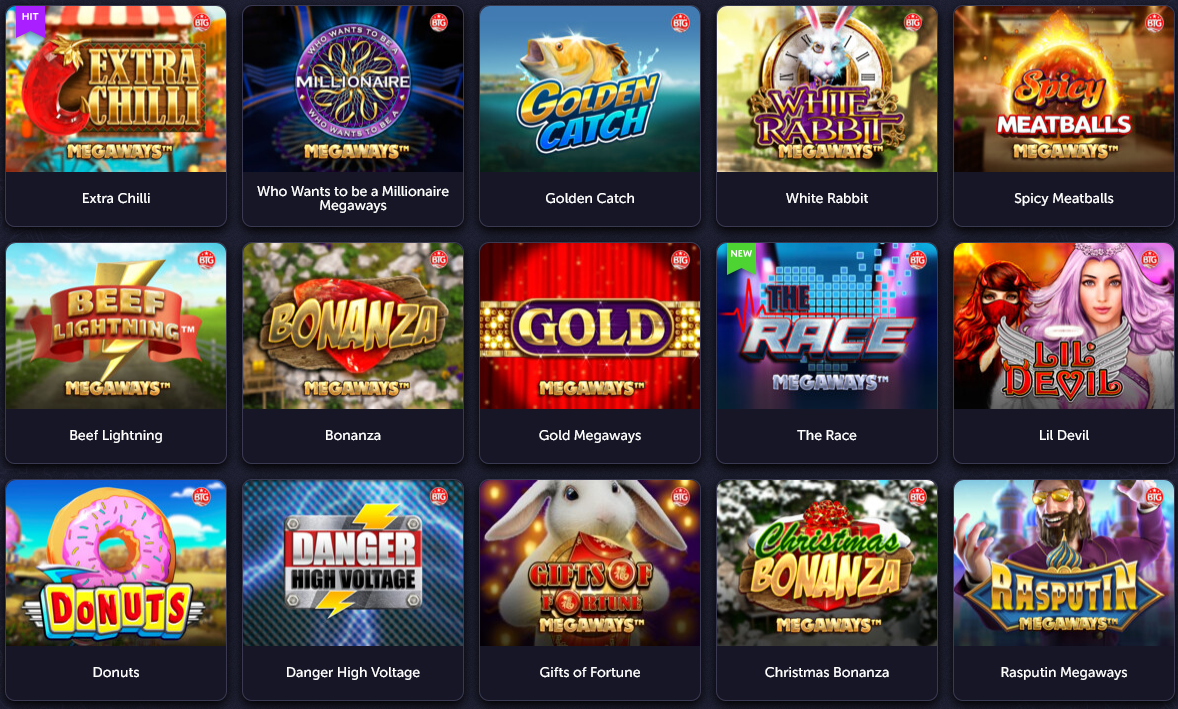
Task: Click the BTG badge on Gold Megaways tile
Action: (680, 259)
